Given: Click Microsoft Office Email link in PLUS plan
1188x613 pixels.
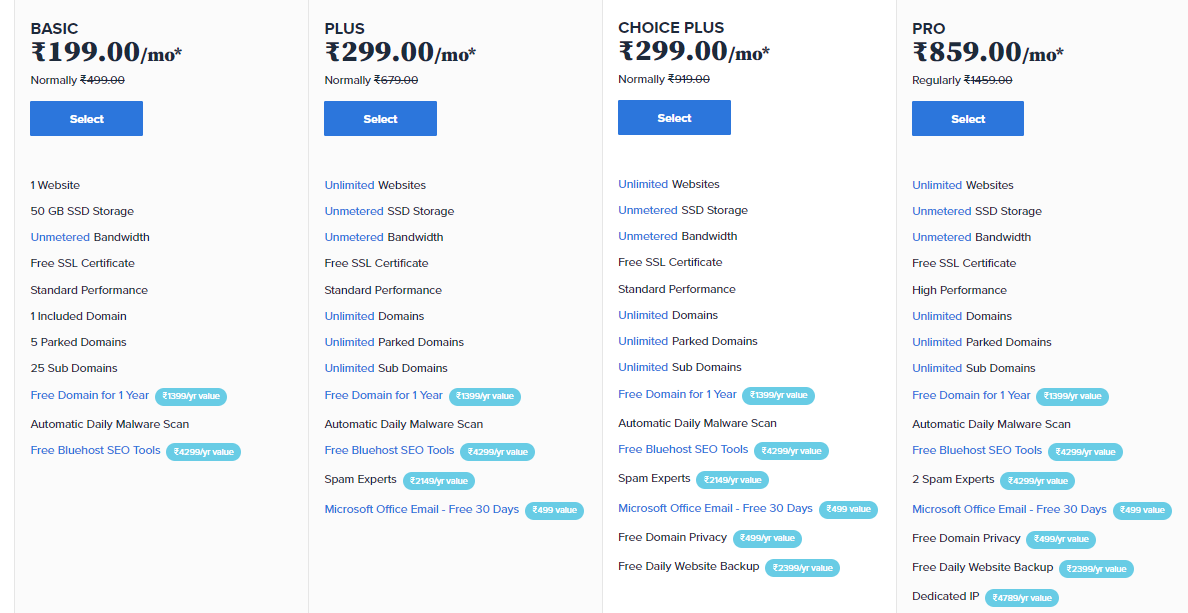Looking at the screenshot, I should click(421, 509).
